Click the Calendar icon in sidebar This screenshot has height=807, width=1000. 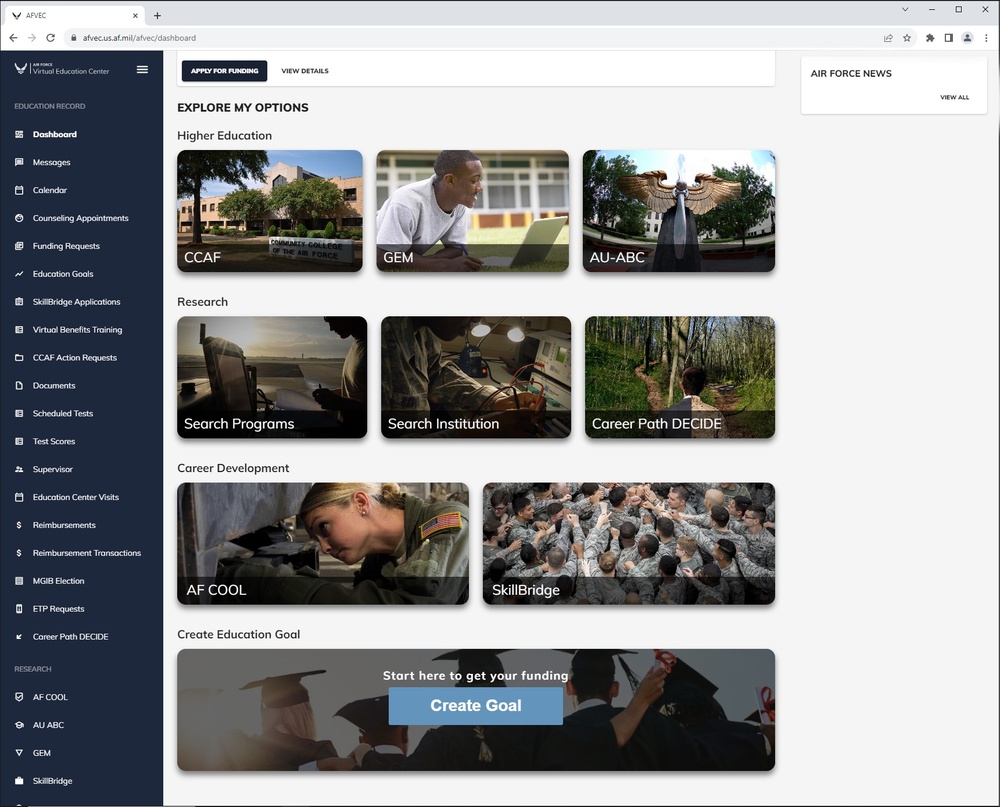(19, 190)
